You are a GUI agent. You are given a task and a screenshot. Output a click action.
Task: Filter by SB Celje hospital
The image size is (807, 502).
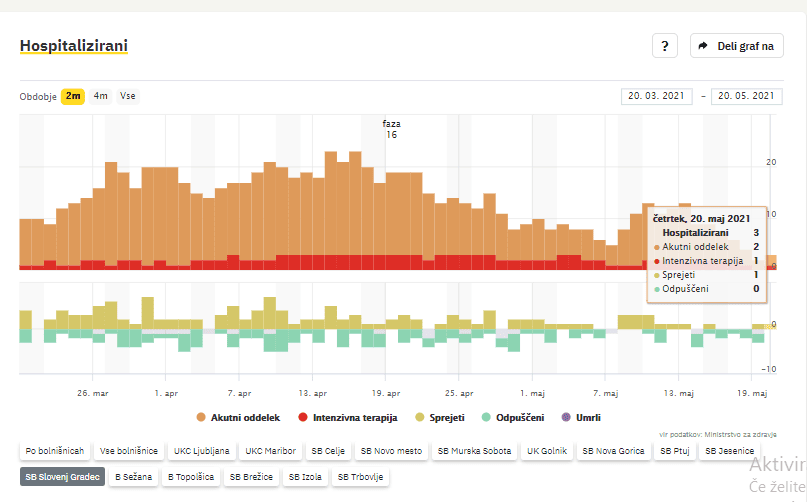(x=327, y=451)
